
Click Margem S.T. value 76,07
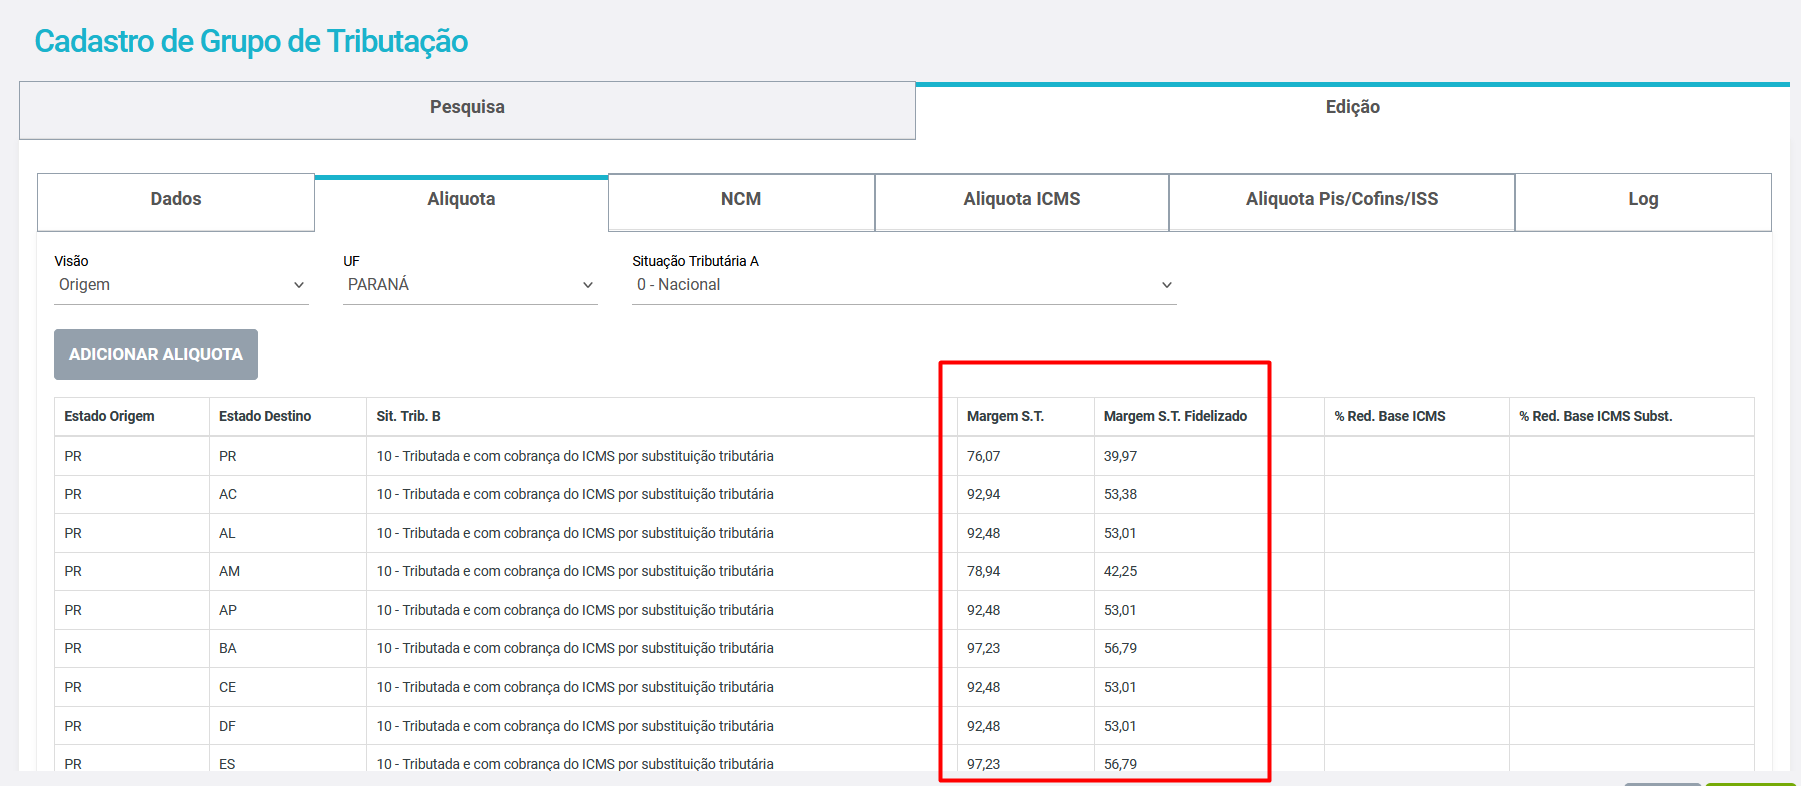[983, 456]
